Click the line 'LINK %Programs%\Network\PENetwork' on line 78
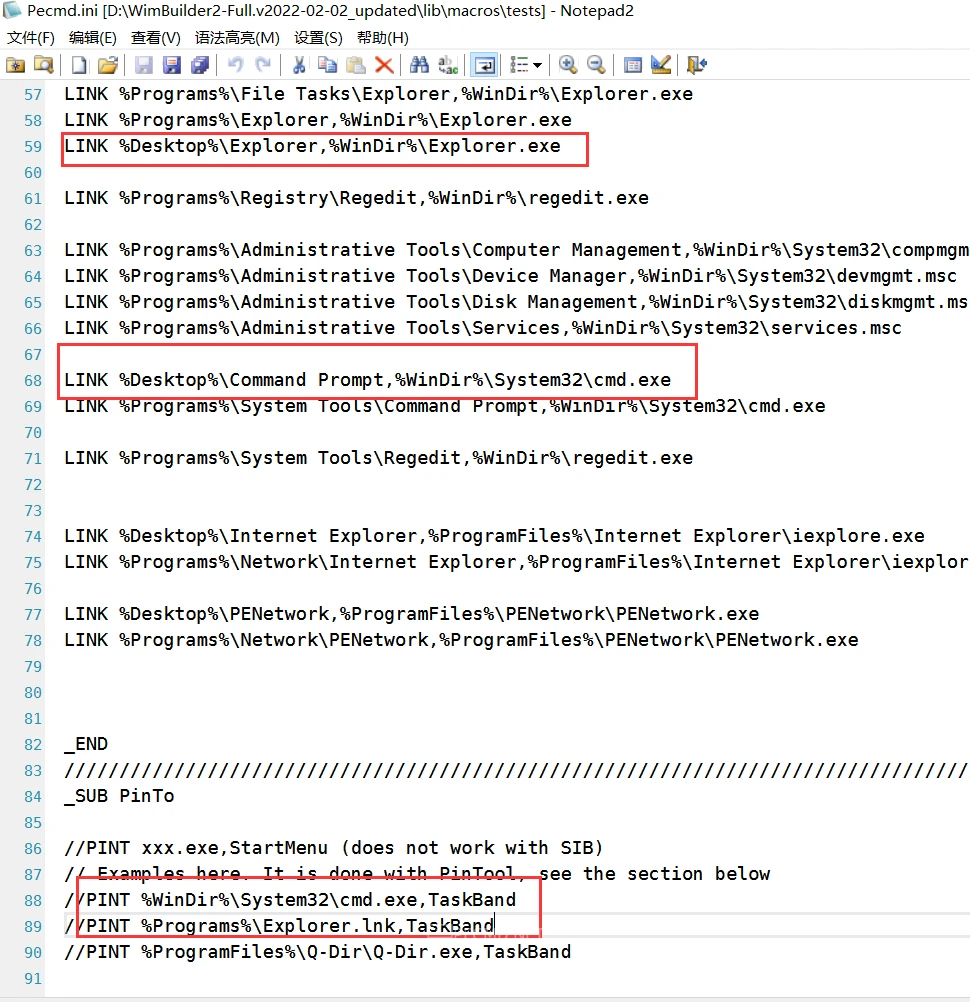The width and height of the screenshot is (970, 1002). (461, 640)
